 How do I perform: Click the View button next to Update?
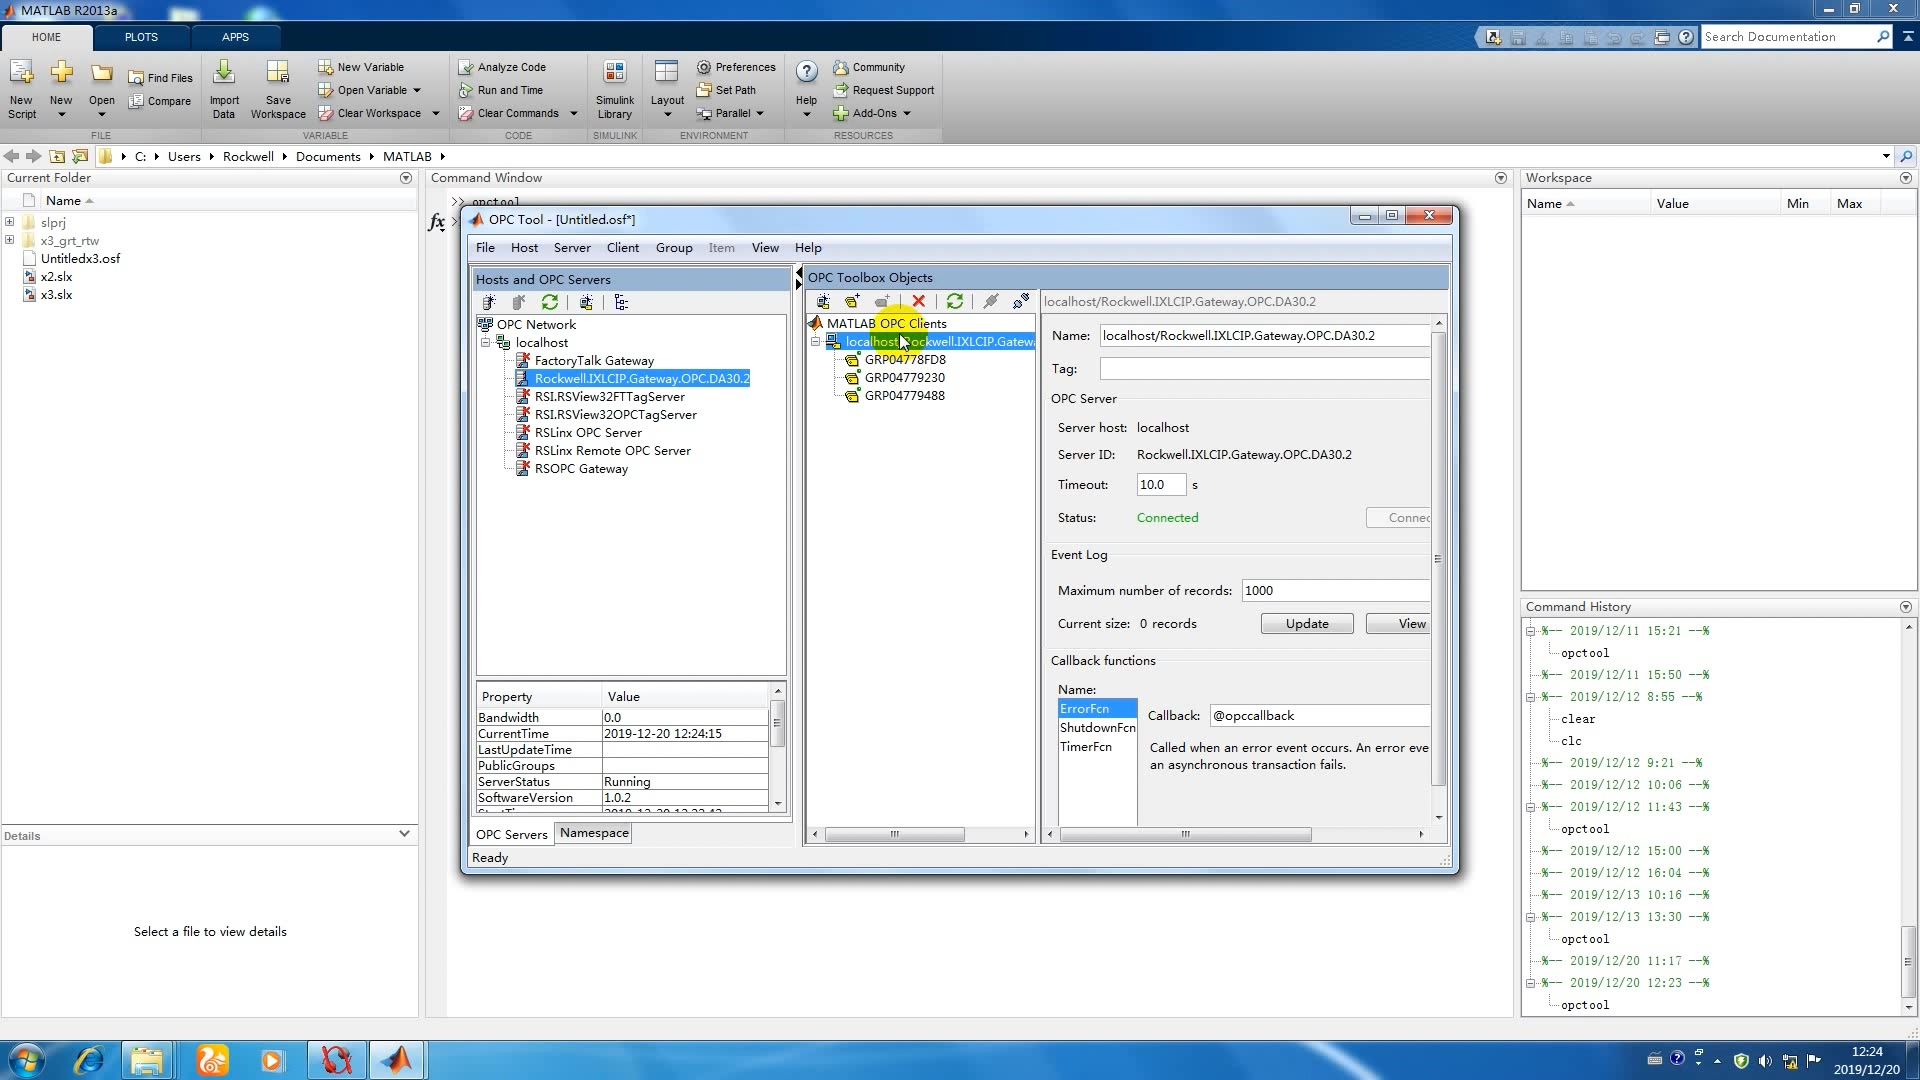pos(1410,624)
